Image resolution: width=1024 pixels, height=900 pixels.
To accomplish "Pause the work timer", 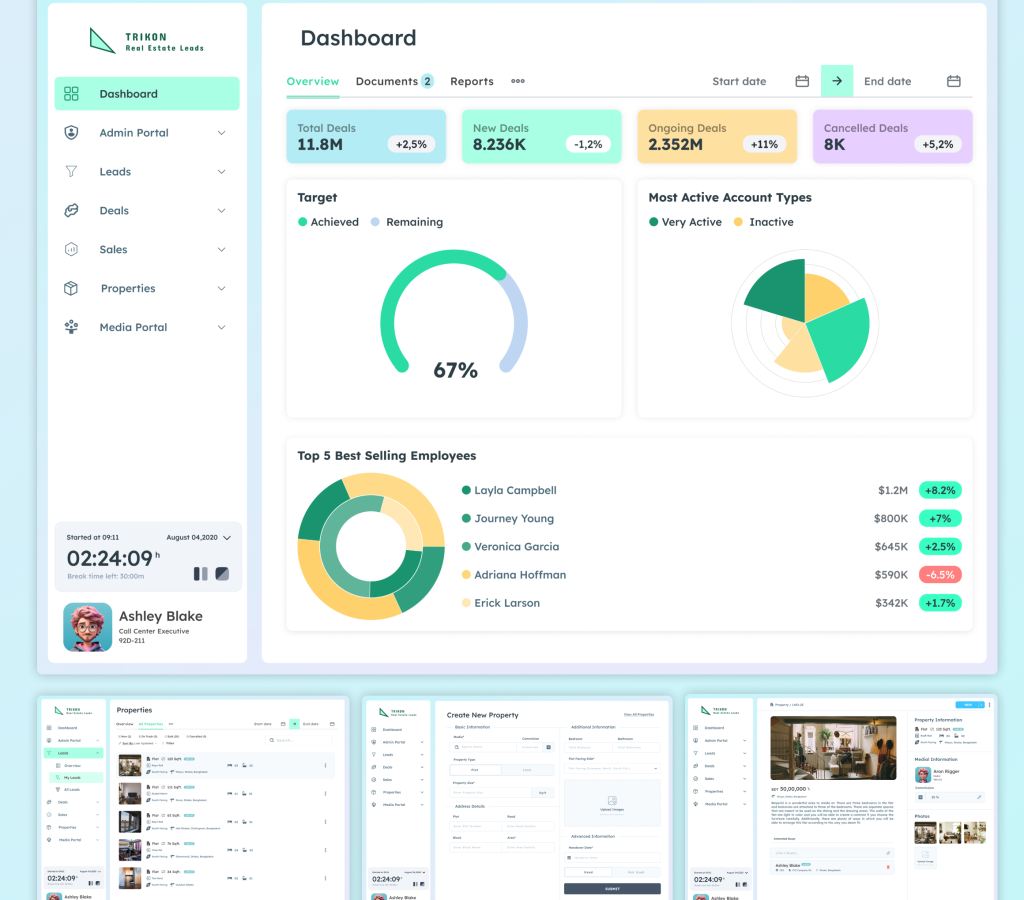I will tap(201, 574).
